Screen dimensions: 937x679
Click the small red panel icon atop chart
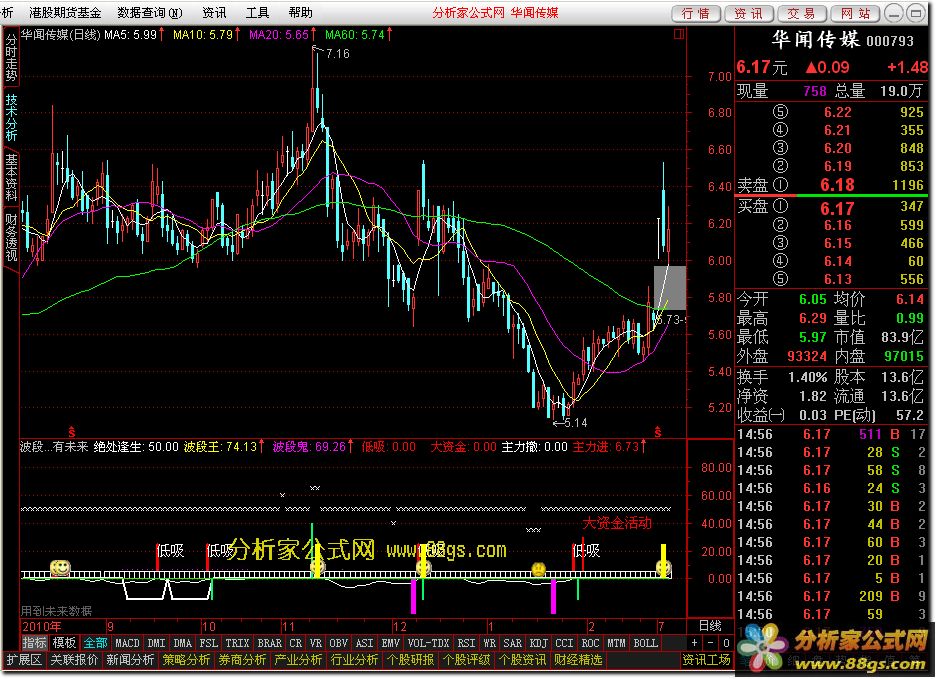[679, 35]
